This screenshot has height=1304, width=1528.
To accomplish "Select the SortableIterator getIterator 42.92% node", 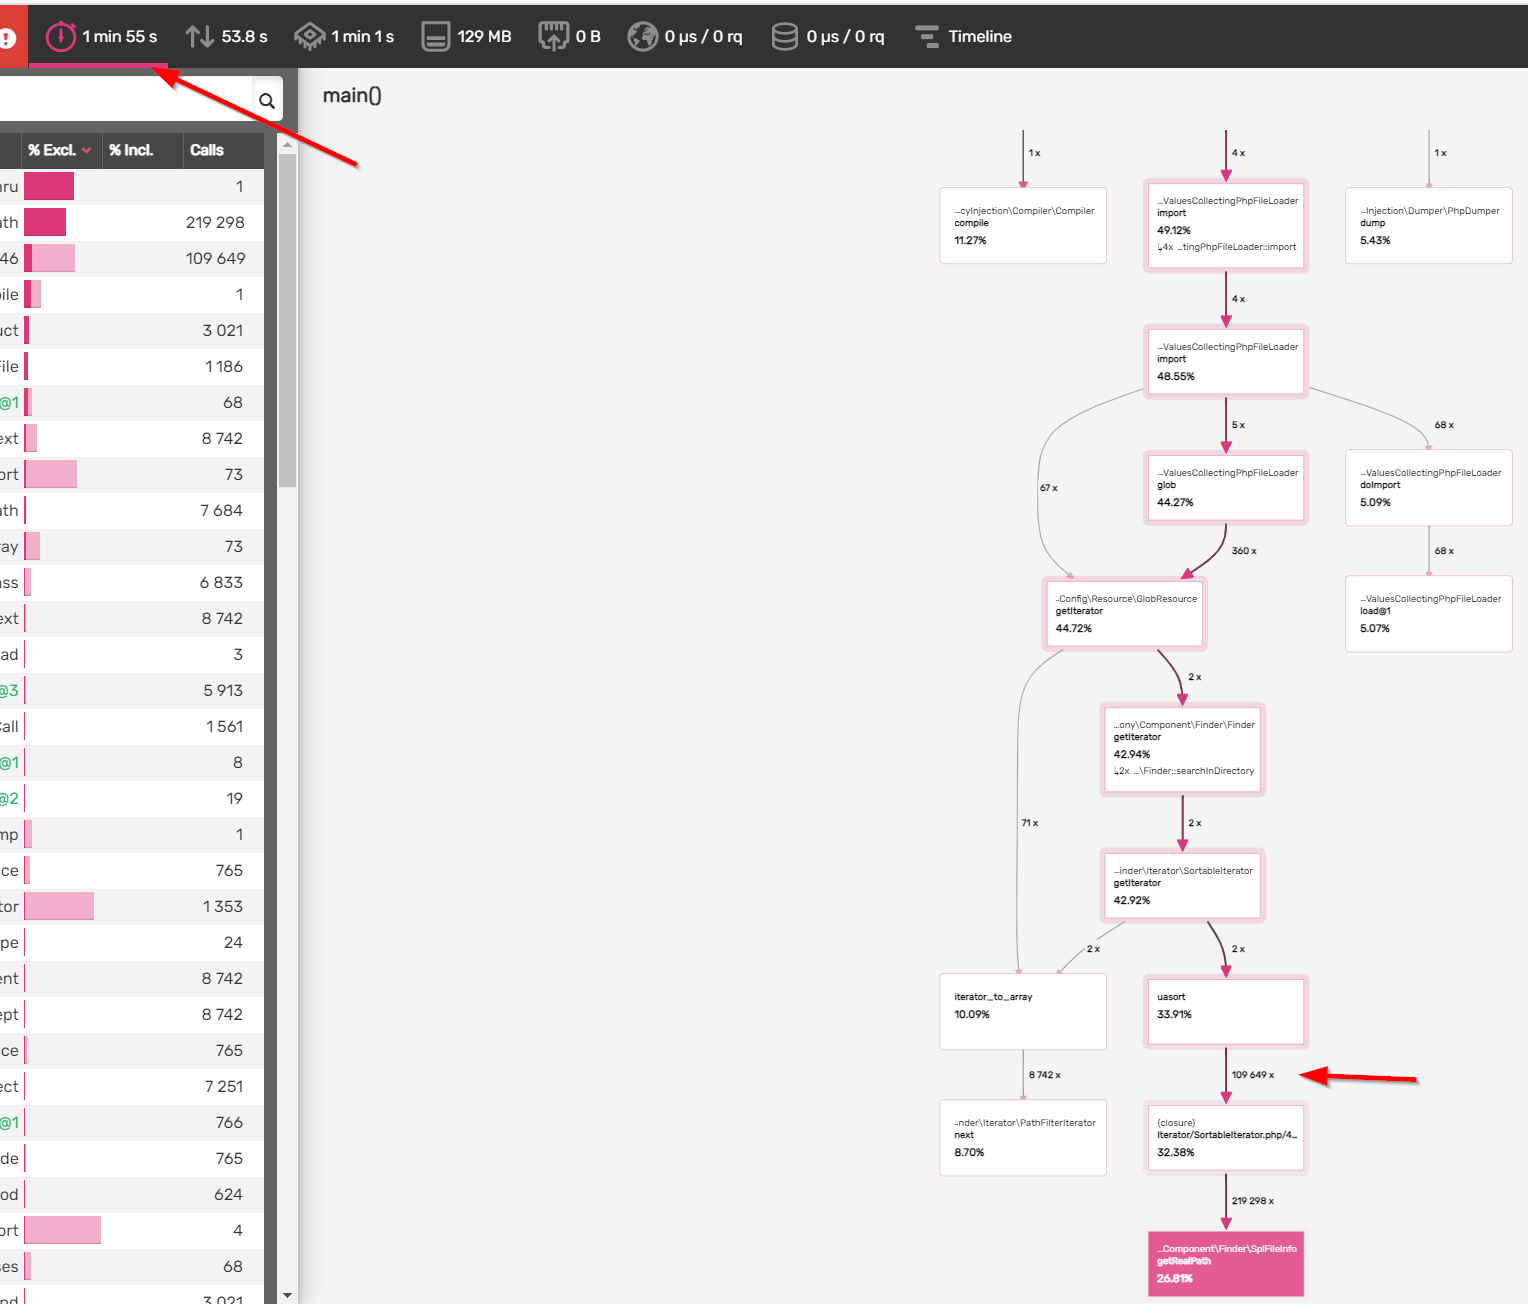I will (1183, 886).
